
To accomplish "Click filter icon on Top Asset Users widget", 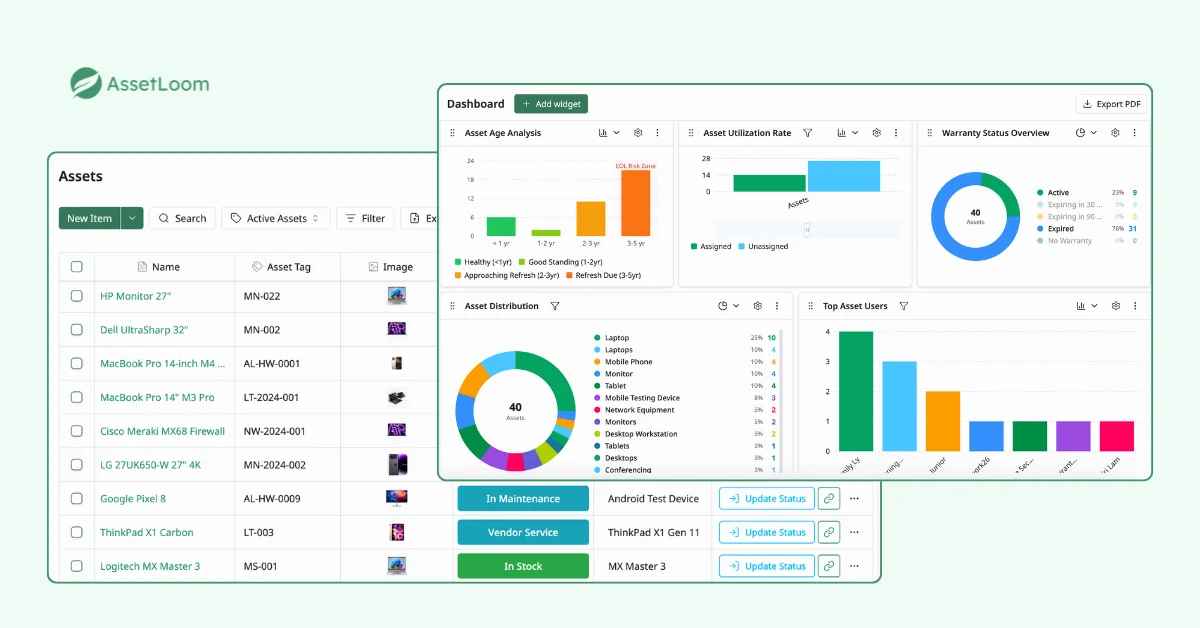I will click(903, 306).
